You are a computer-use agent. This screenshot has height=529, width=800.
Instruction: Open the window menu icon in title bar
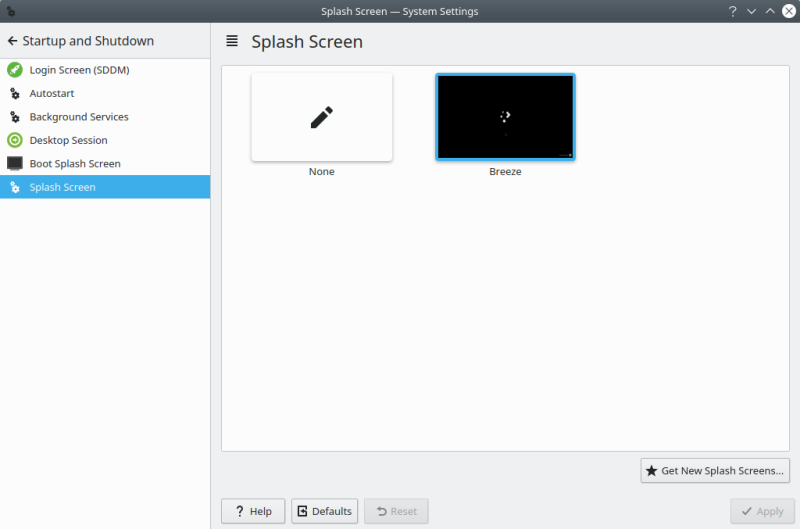point(10,11)
